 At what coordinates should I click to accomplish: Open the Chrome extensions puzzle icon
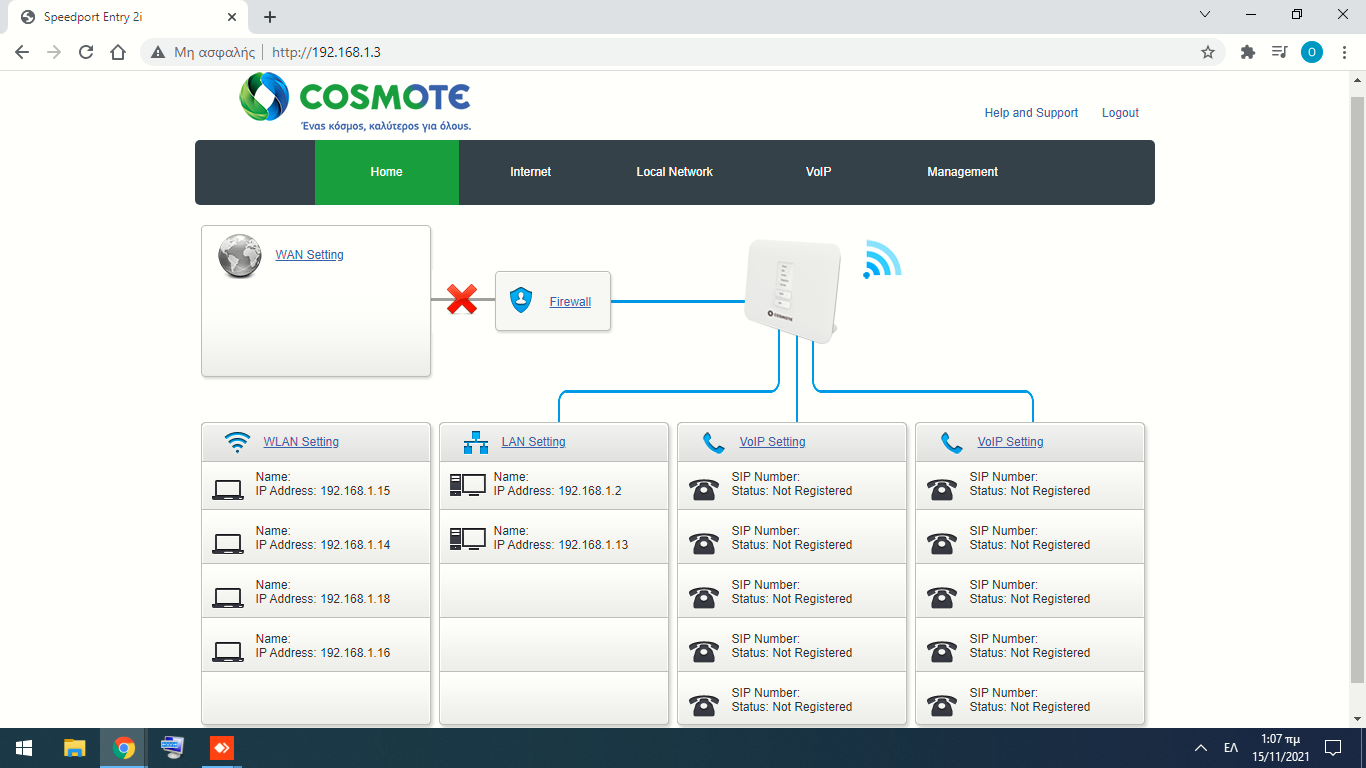click(1248, 52)
